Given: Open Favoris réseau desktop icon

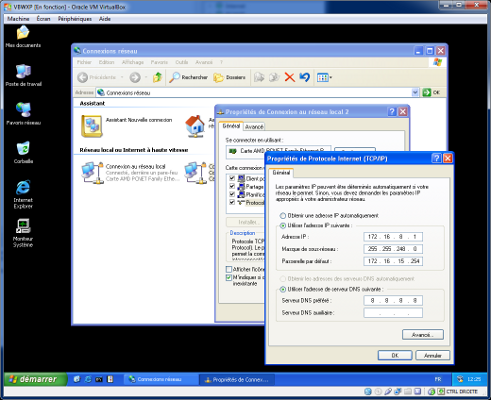Looking at the screenshot, I should coord(23,114).
